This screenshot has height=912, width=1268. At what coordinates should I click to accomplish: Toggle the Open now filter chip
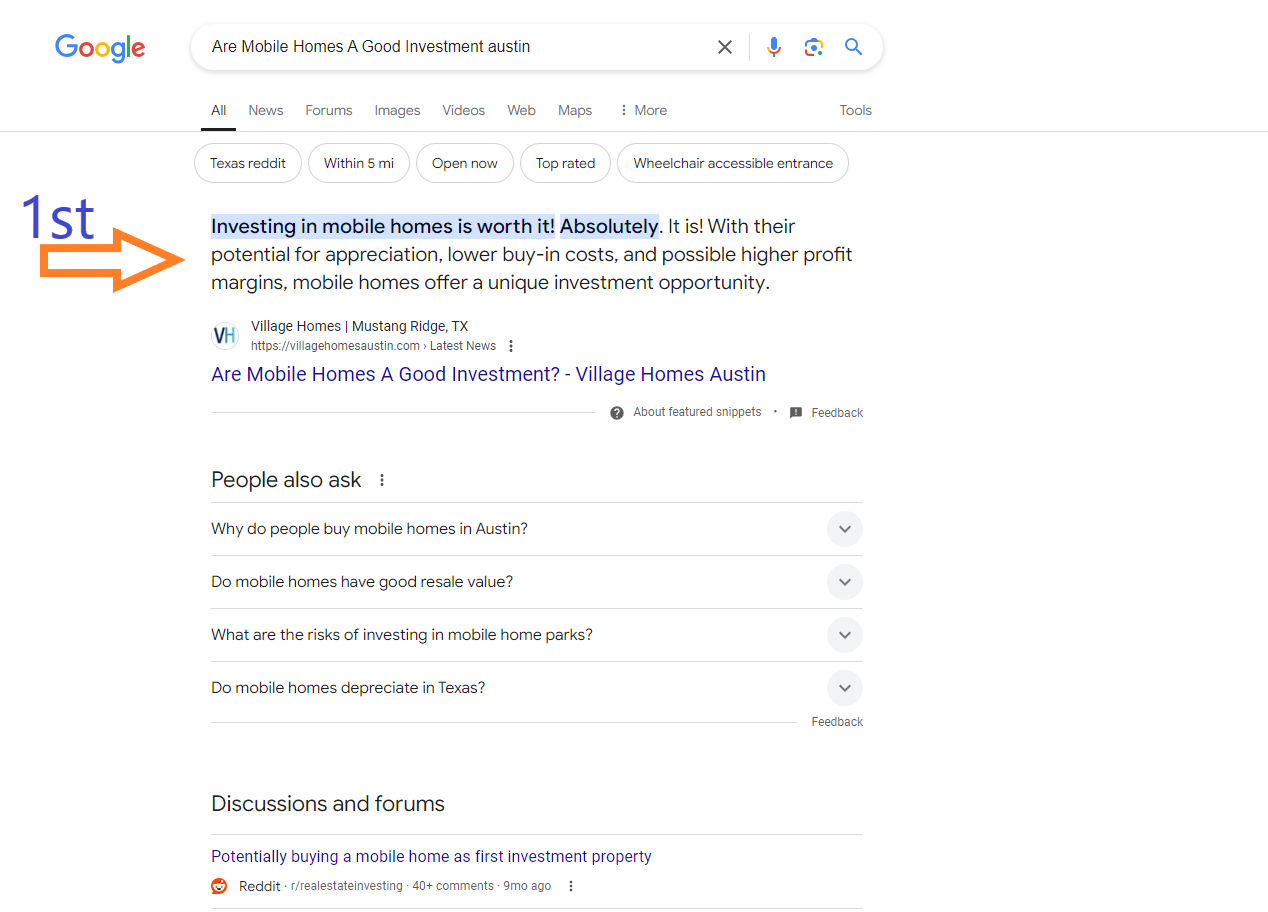(465, 163)
